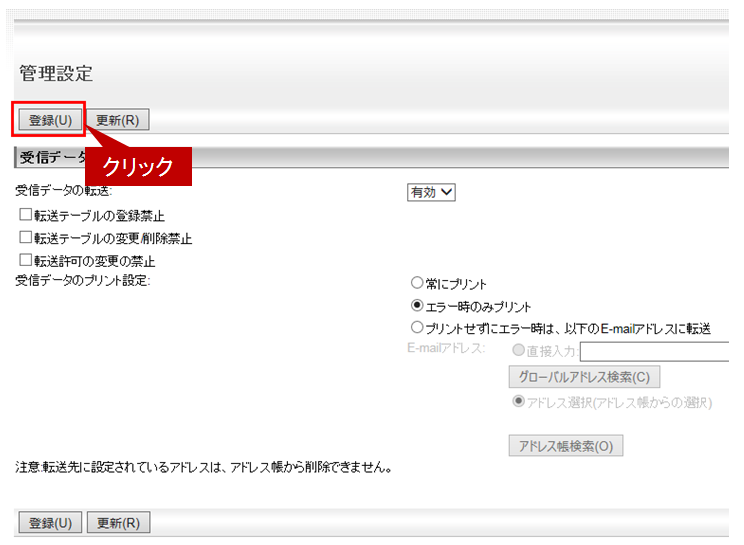Select アドレス選択(アドレス帳からの選択) radio
The image size is (744, 545).
pos(517,402)
